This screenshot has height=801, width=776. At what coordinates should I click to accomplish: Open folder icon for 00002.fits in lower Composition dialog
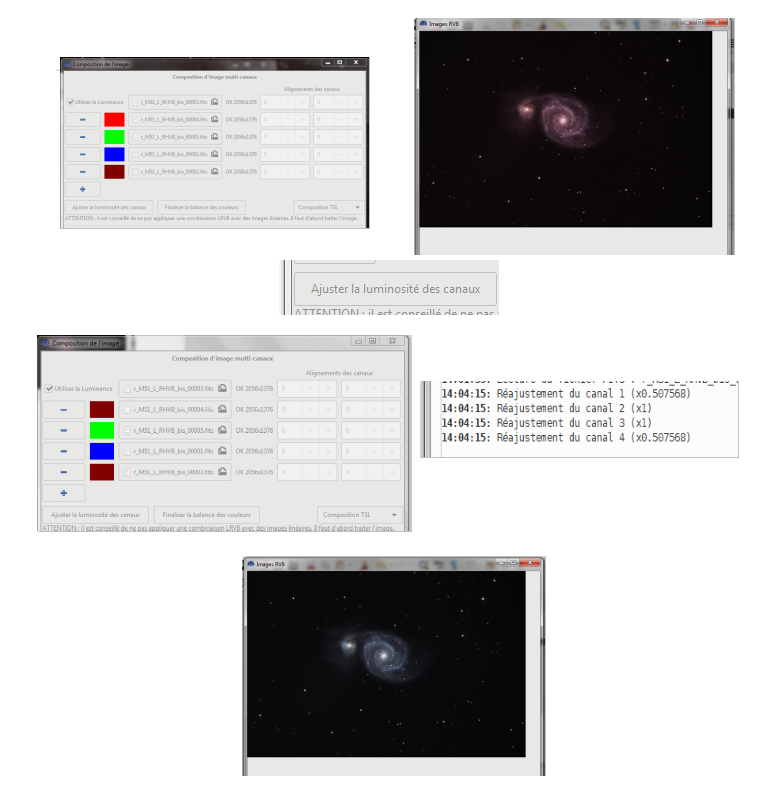tap(223, 472)
